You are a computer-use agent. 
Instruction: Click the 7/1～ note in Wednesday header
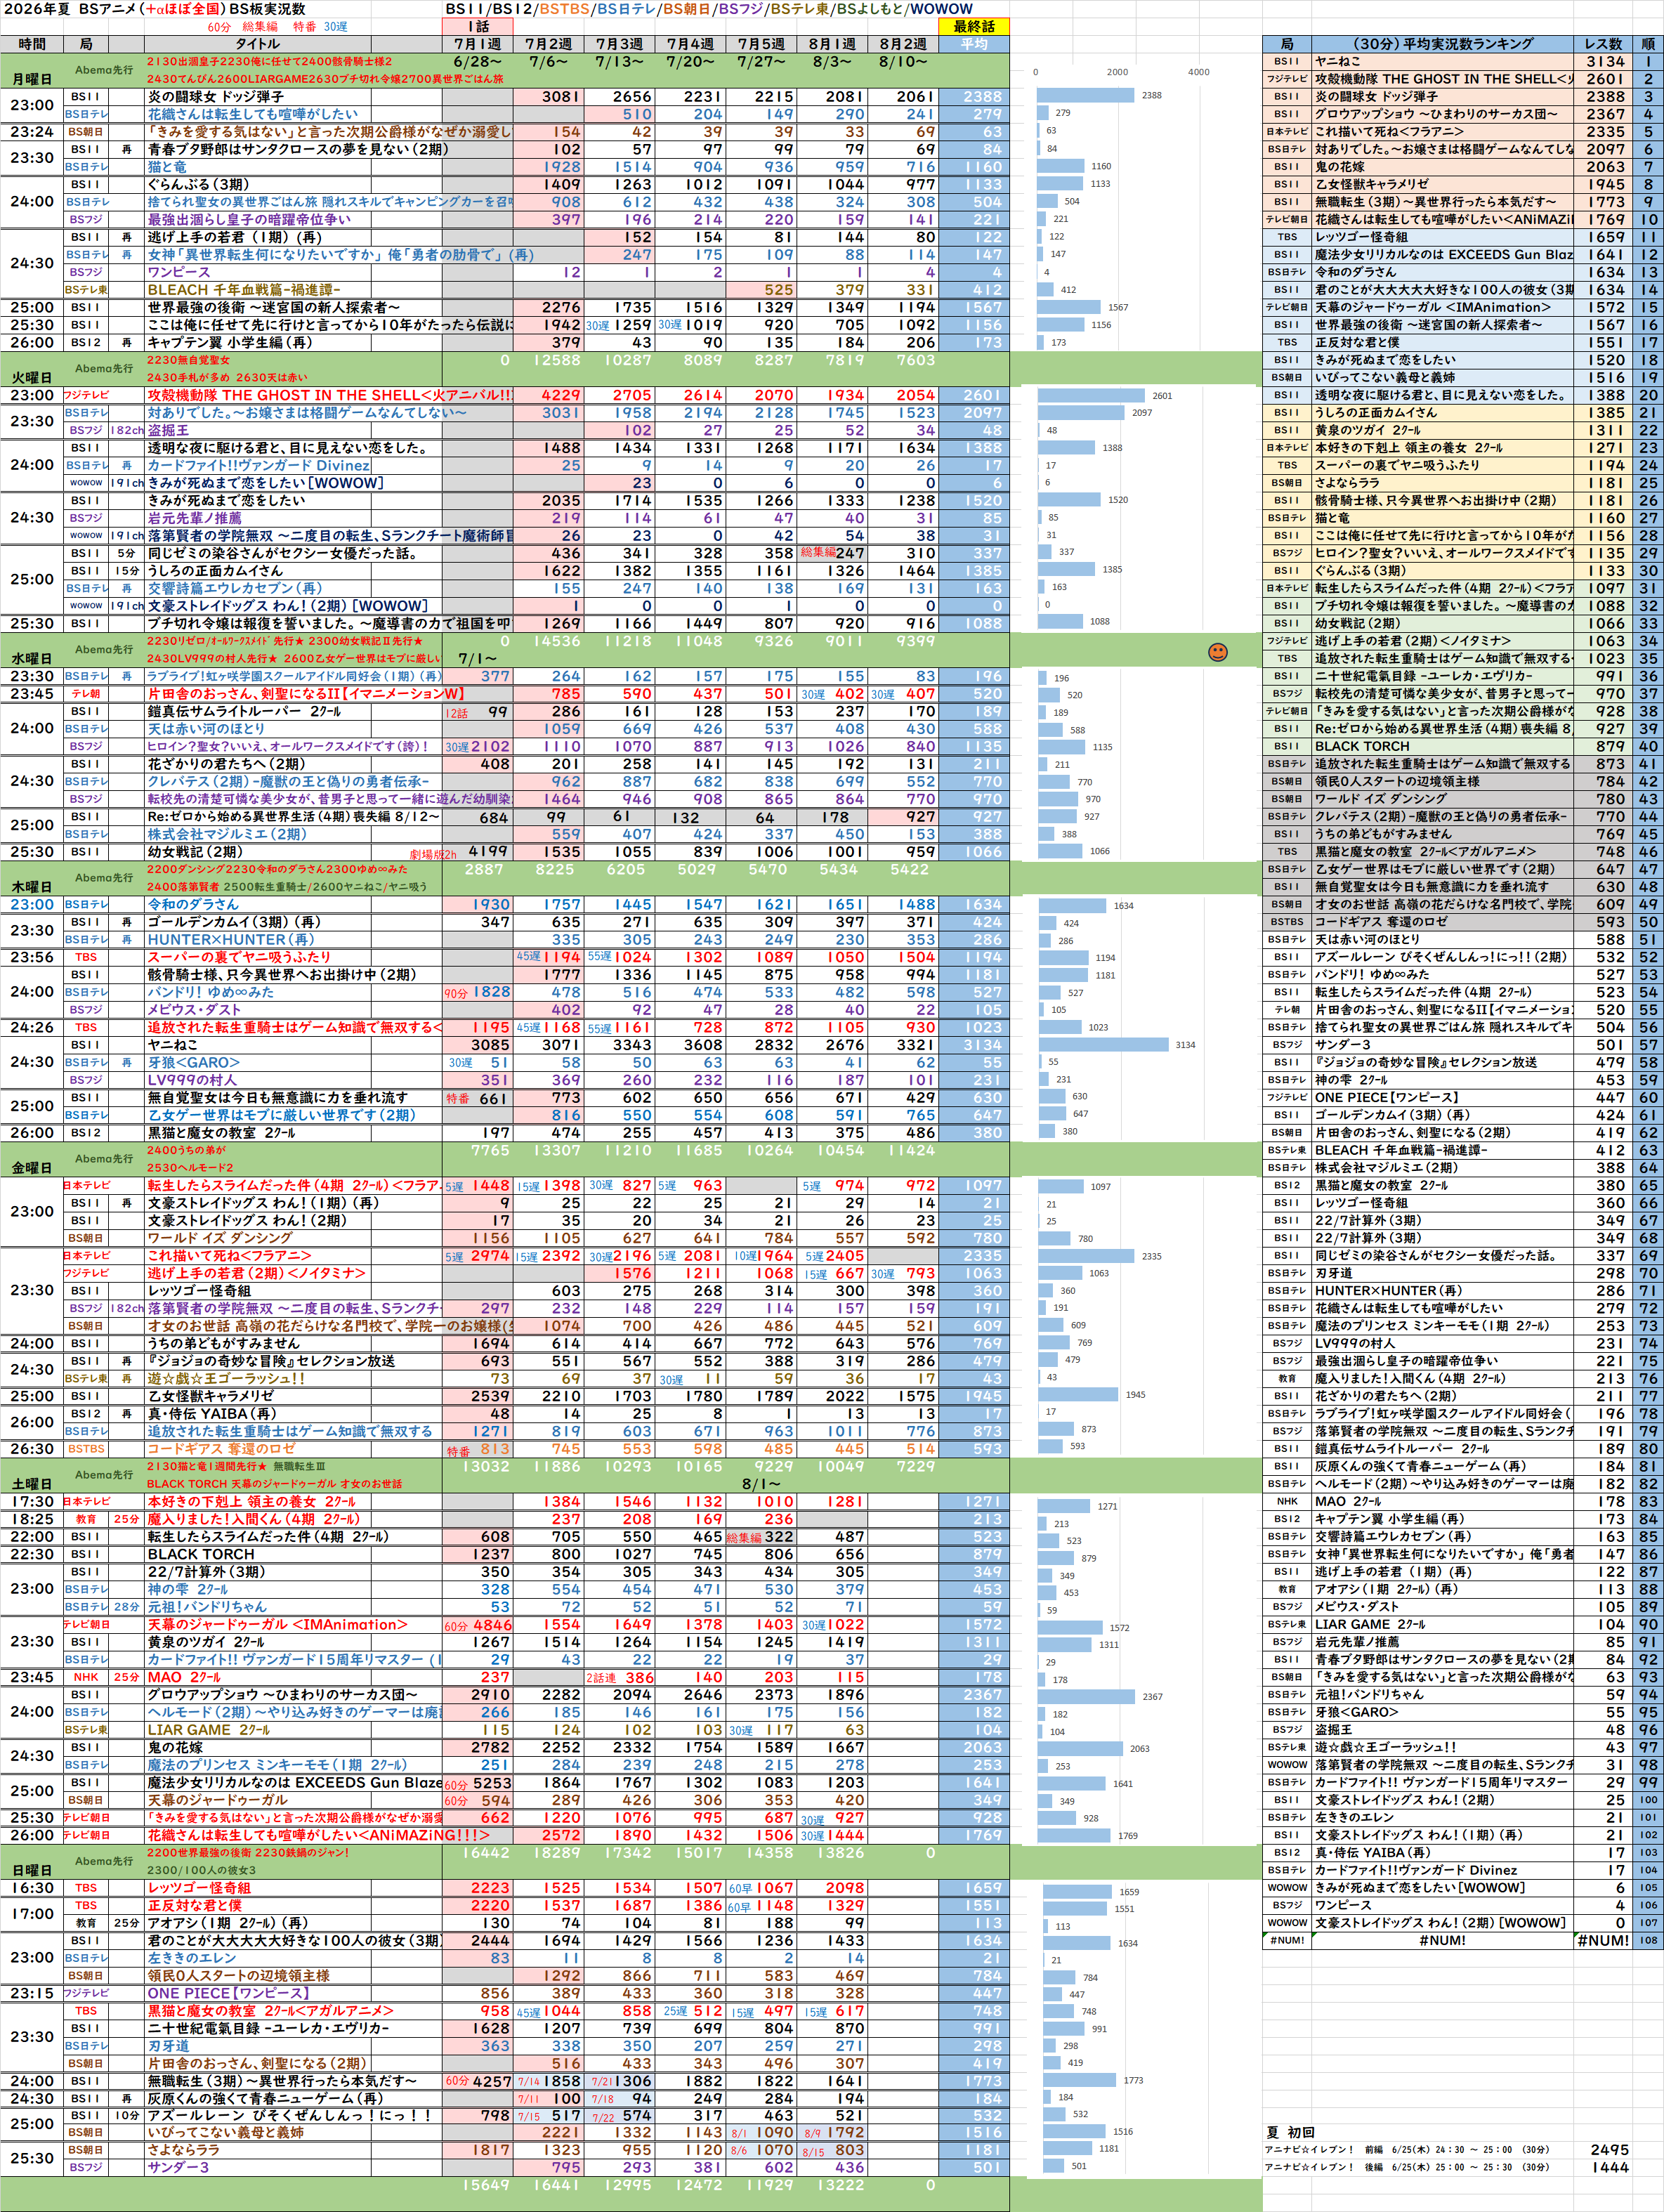click(x=477, y=659)
